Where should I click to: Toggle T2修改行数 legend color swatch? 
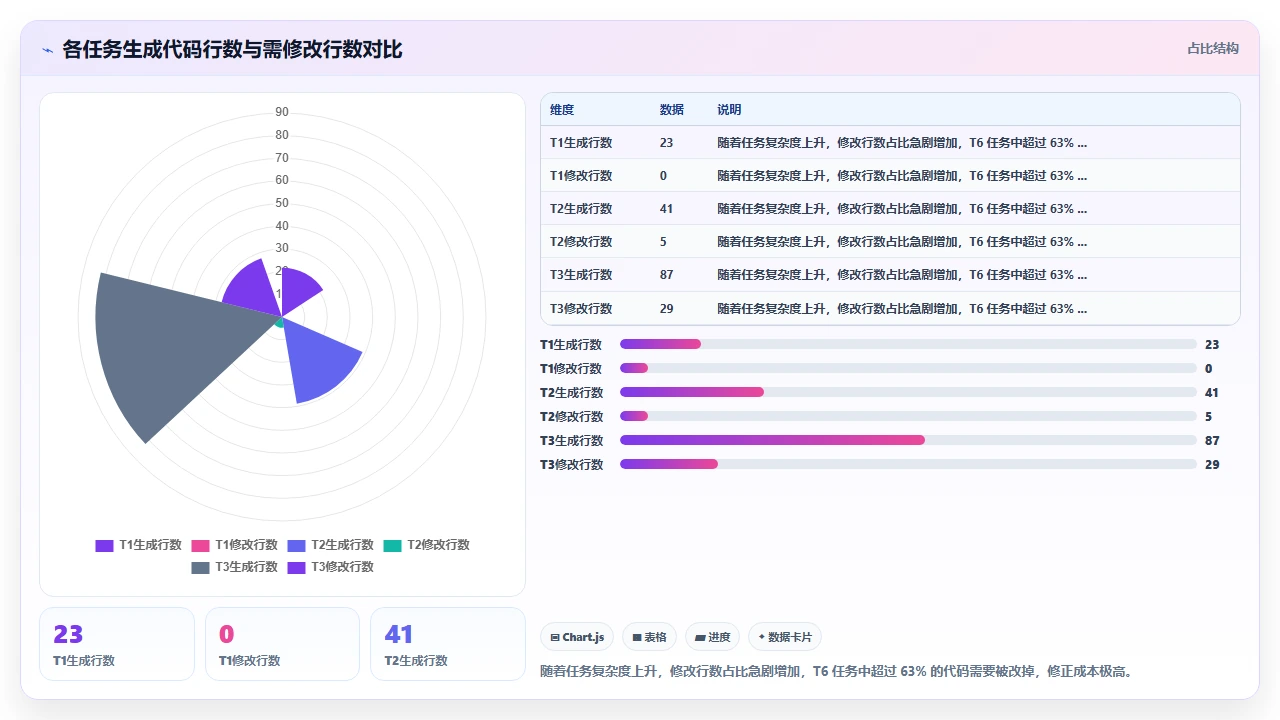(x=392, y=546)
